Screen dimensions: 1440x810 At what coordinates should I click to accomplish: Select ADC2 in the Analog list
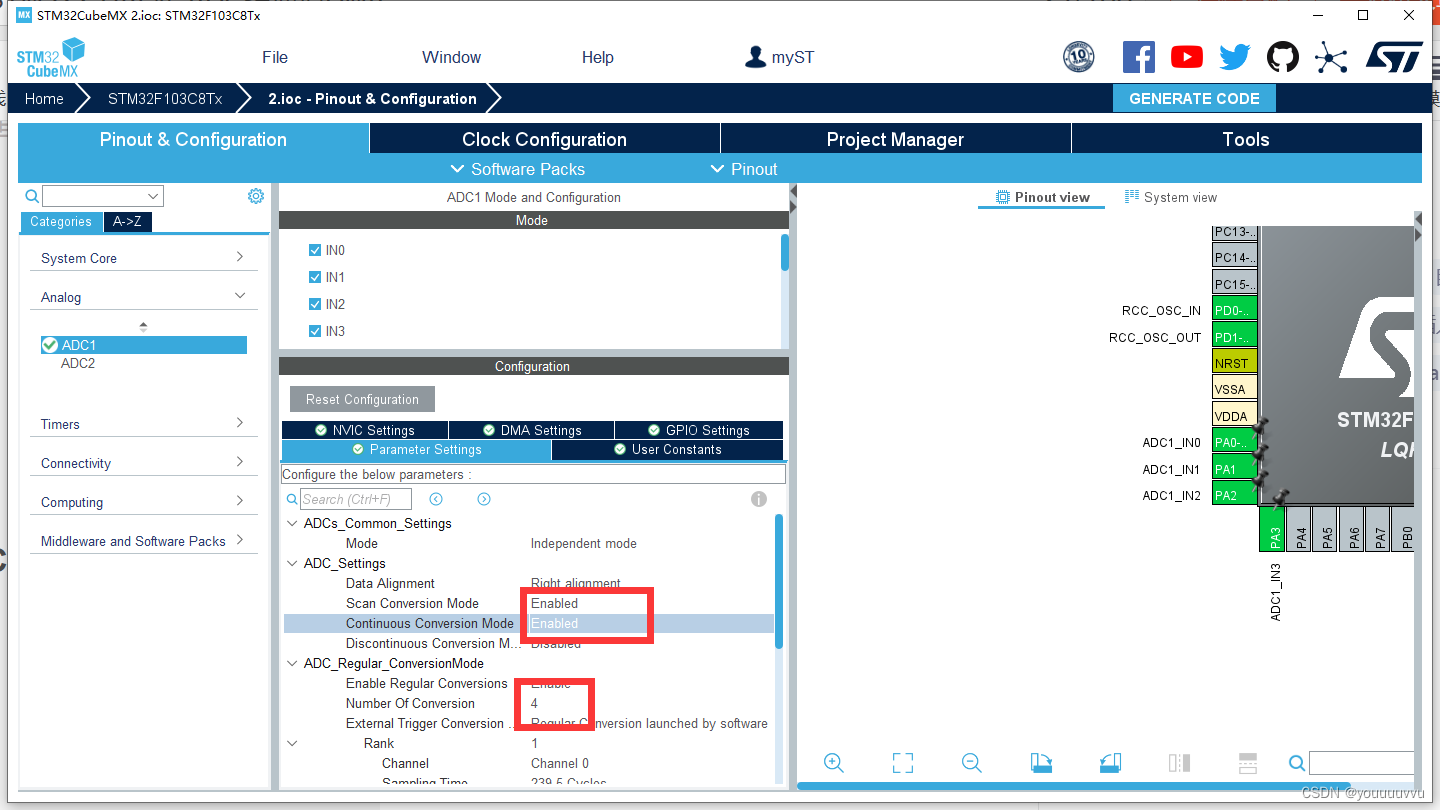point(78,363)
